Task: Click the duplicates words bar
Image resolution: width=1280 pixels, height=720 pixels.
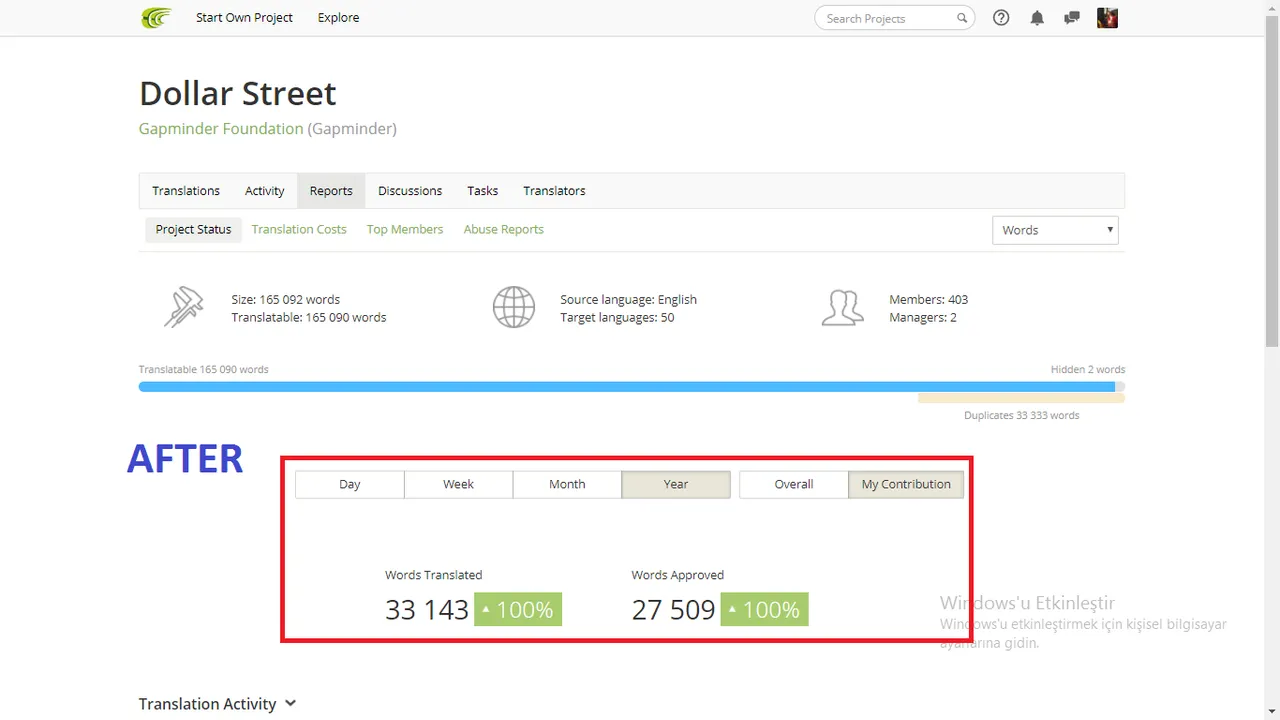Action: (x=1021, y=398)
